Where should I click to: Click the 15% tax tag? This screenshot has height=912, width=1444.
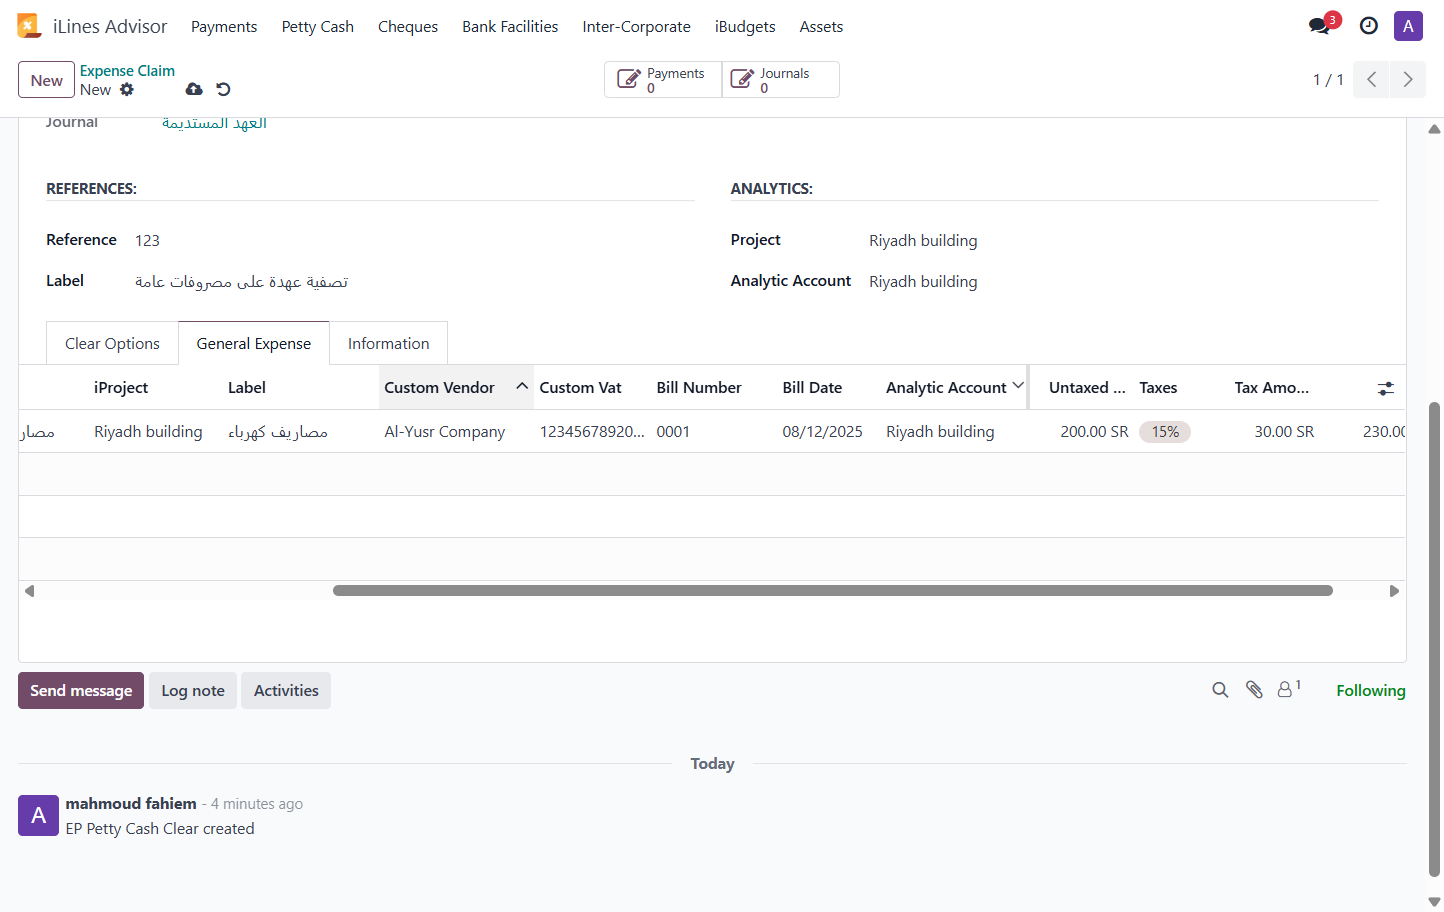click(x=1165, y=432)
